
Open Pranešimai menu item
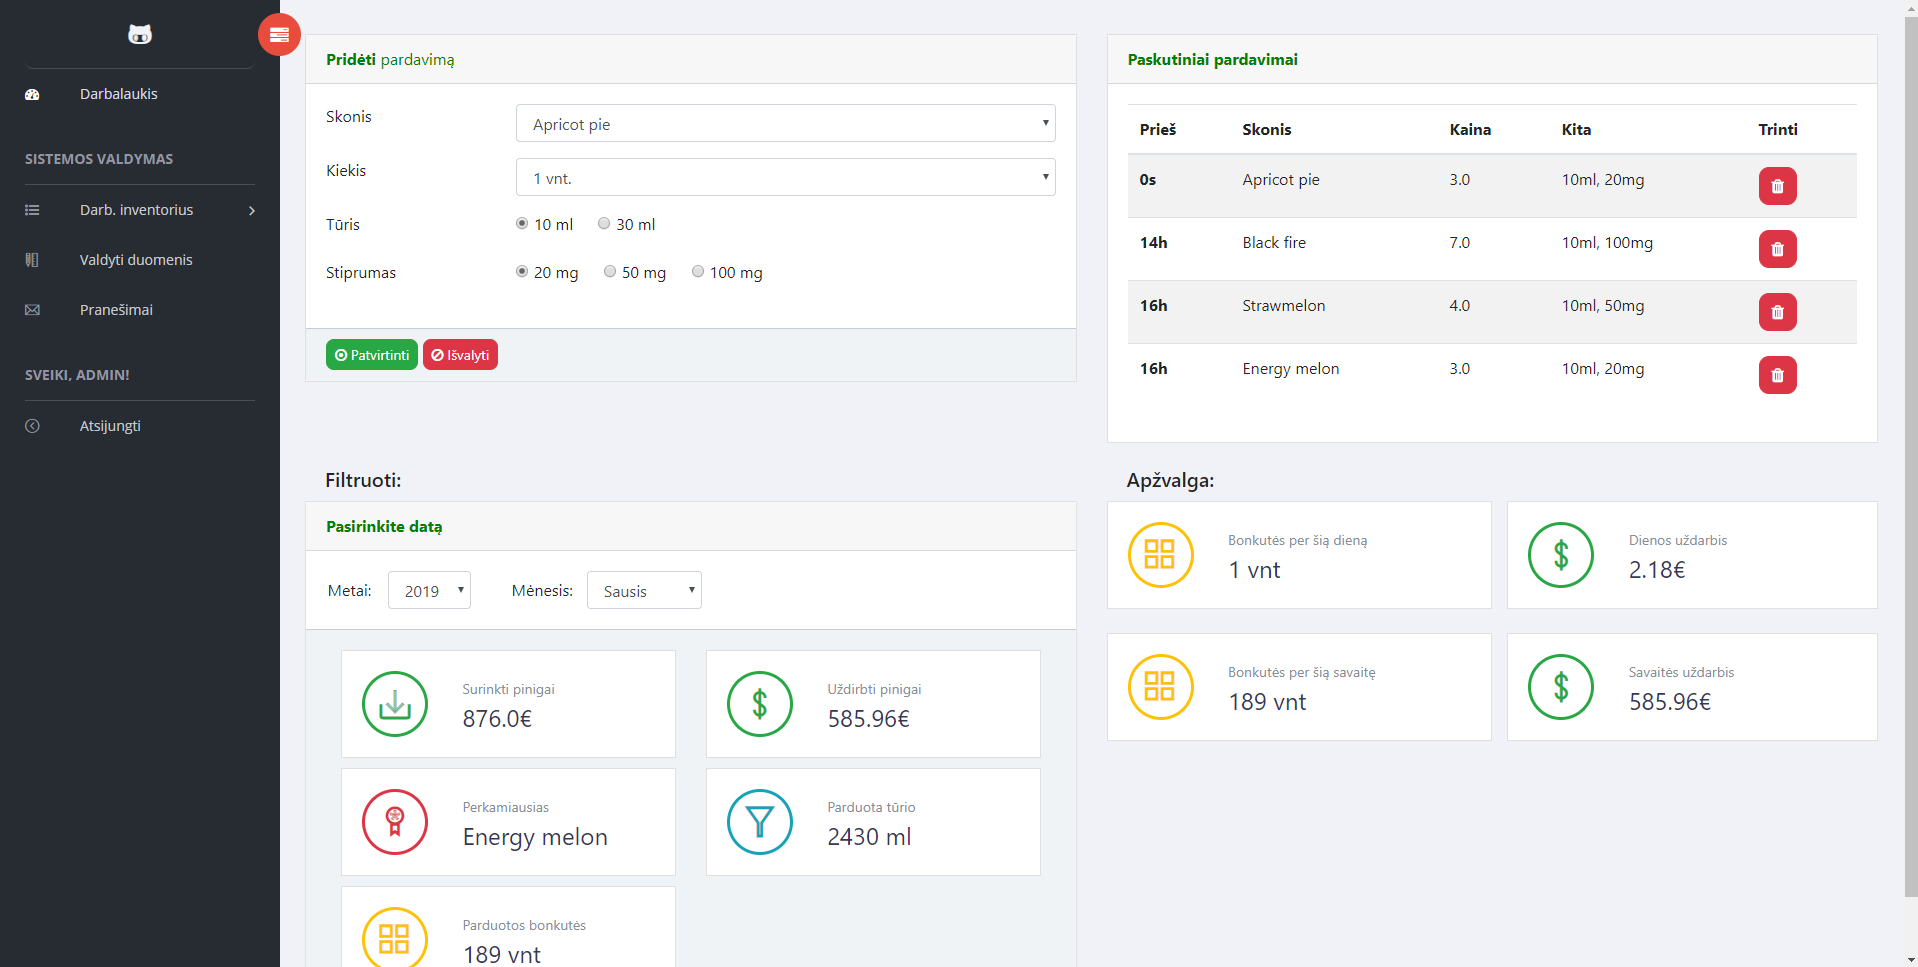point(116,310)
